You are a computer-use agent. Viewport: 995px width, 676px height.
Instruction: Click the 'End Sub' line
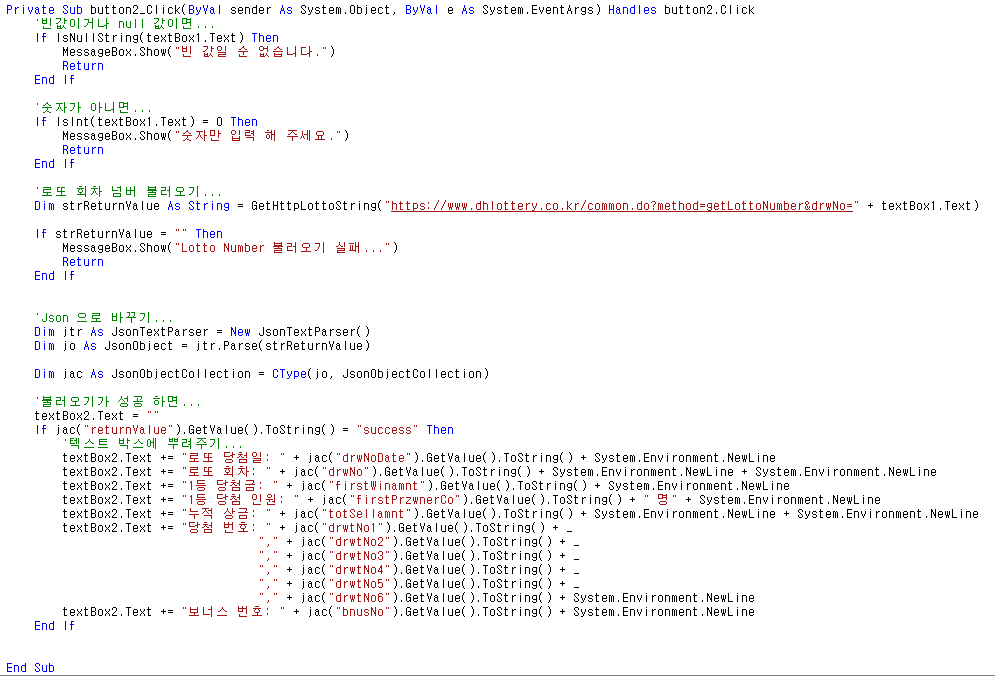(30, 668)
